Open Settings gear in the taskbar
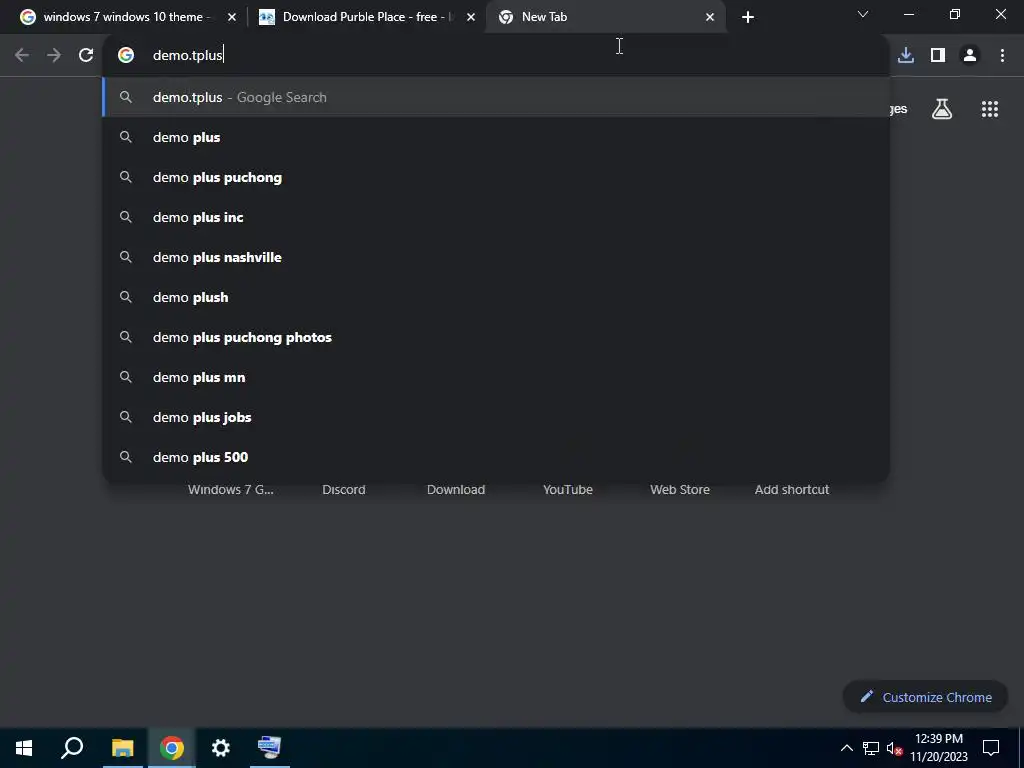This screenshot has width=1024, height=768. tap(221, 748)
